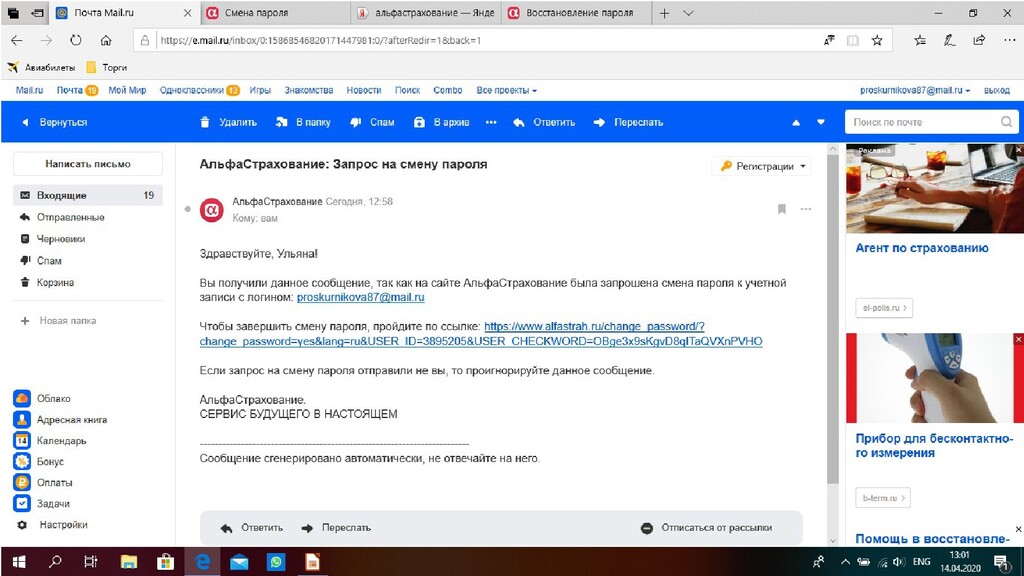Toggle unread dot beside sender
Screen dimensions: 1024x576
[187, 210]
